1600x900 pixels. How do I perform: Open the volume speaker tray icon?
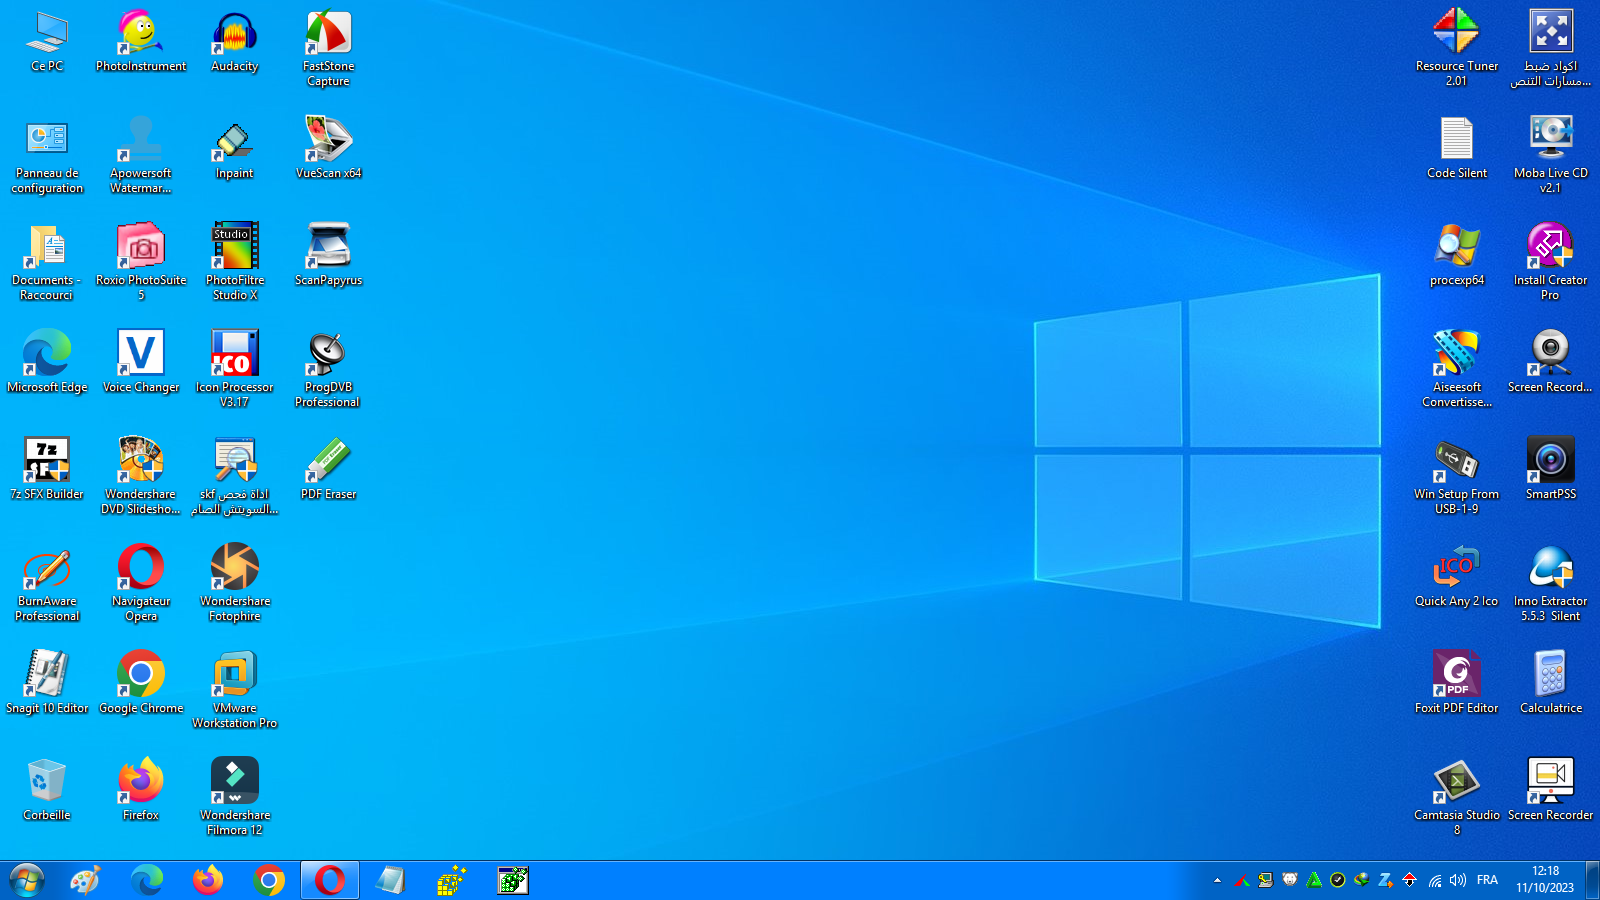[x=1458, y=881]
